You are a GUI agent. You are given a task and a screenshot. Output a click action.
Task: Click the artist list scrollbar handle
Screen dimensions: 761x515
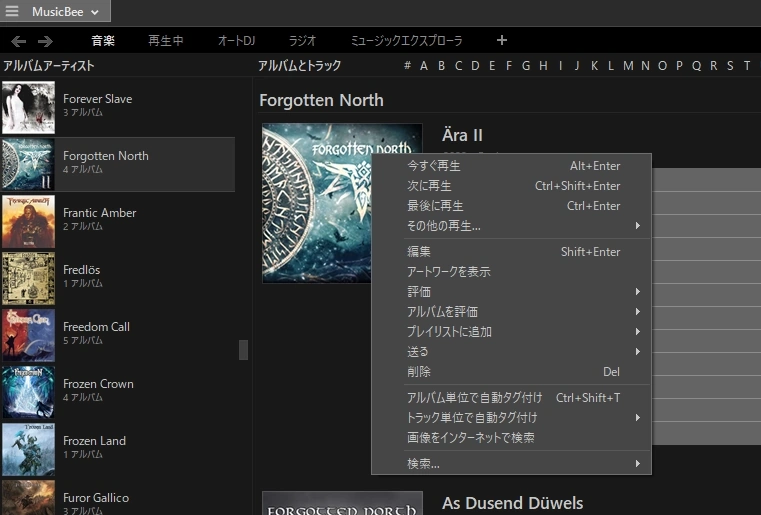[243, 350]
